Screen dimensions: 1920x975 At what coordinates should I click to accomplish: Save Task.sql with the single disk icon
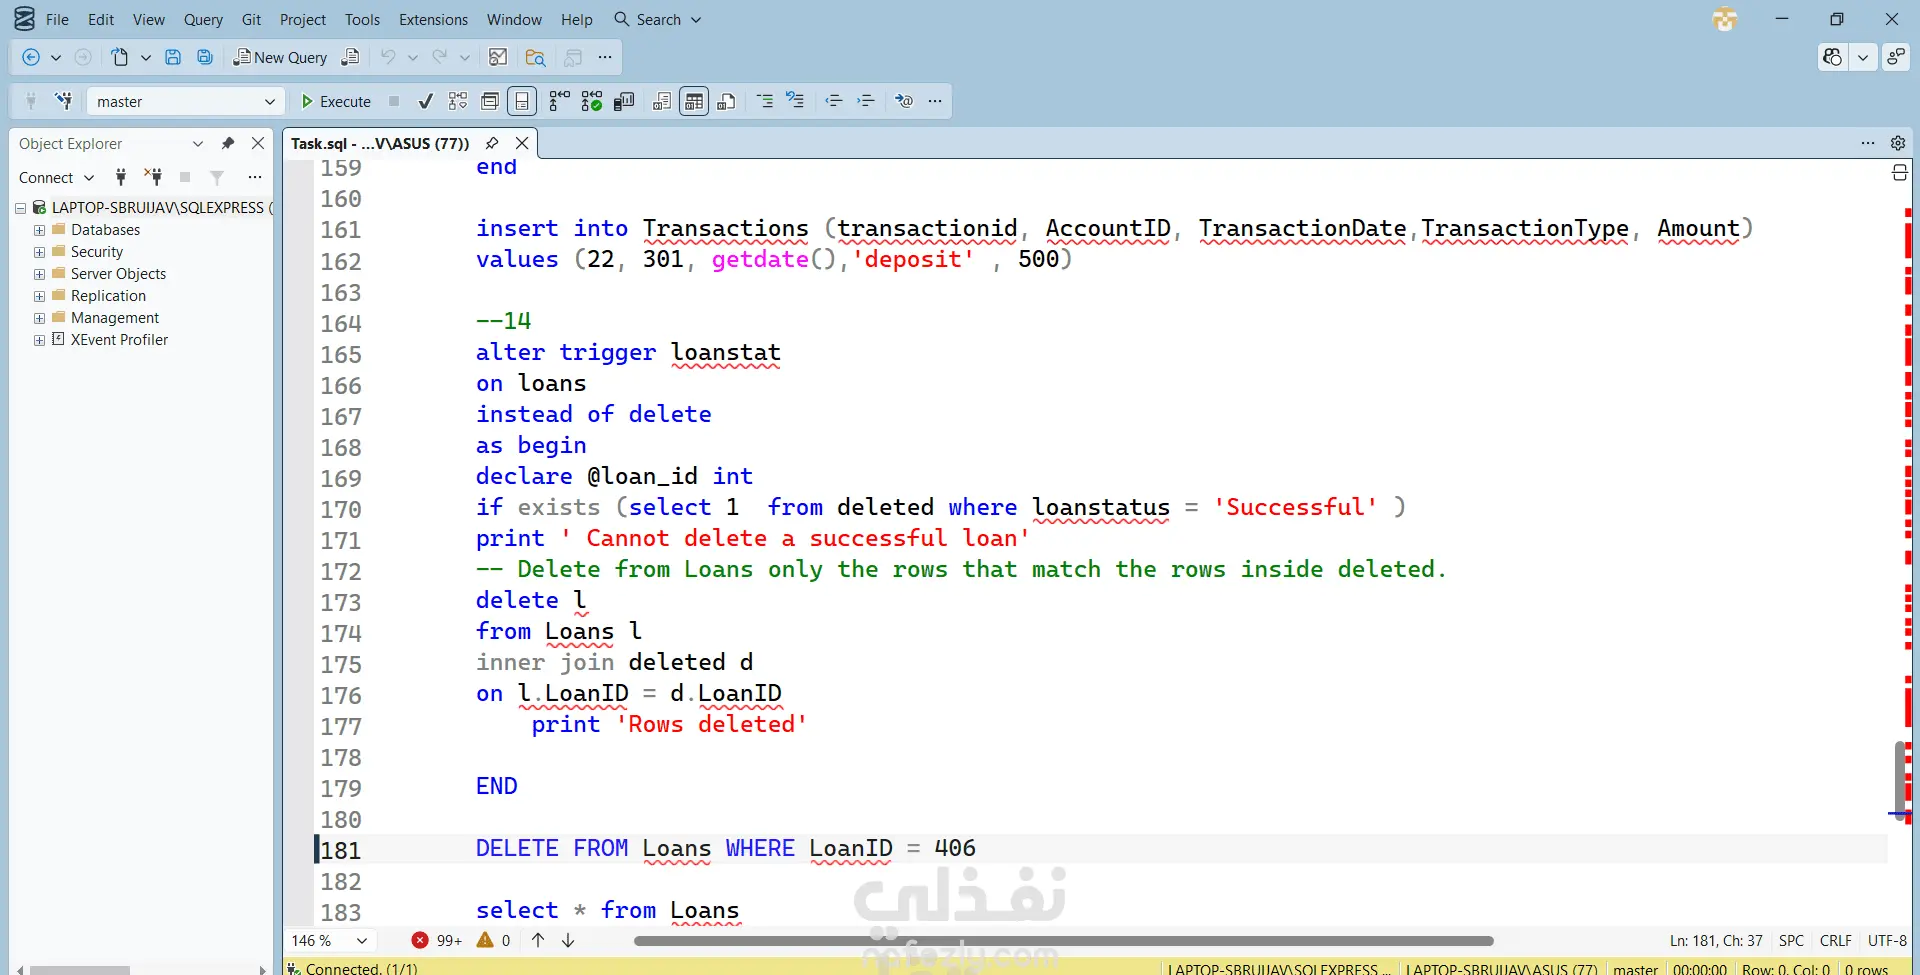coord(173,58)
